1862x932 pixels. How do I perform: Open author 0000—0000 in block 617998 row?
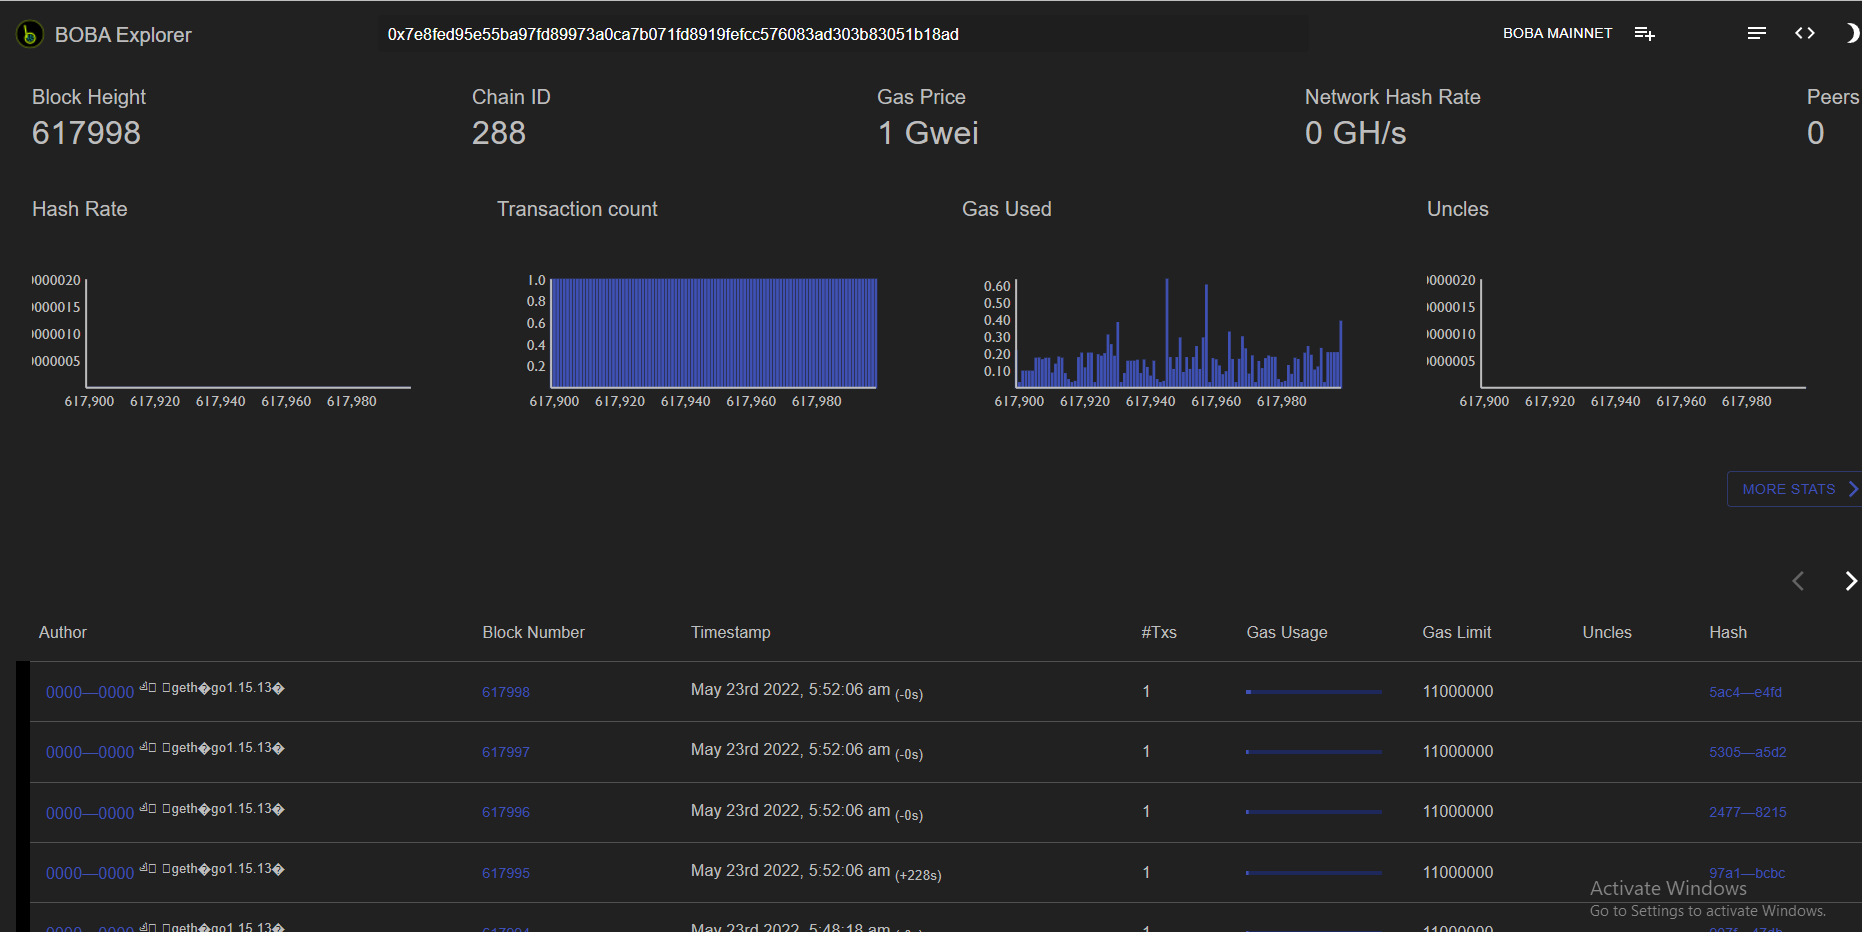[x=90, y=692]
